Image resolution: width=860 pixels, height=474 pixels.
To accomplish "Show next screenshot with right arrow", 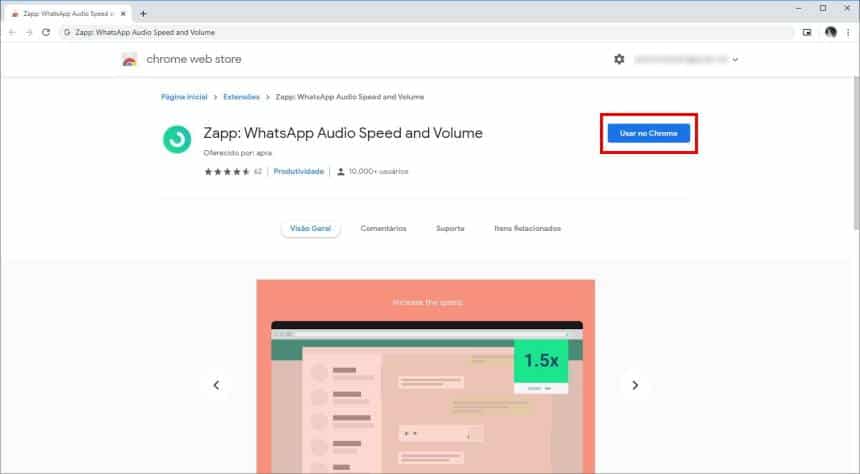I will (x=635, y=385).
